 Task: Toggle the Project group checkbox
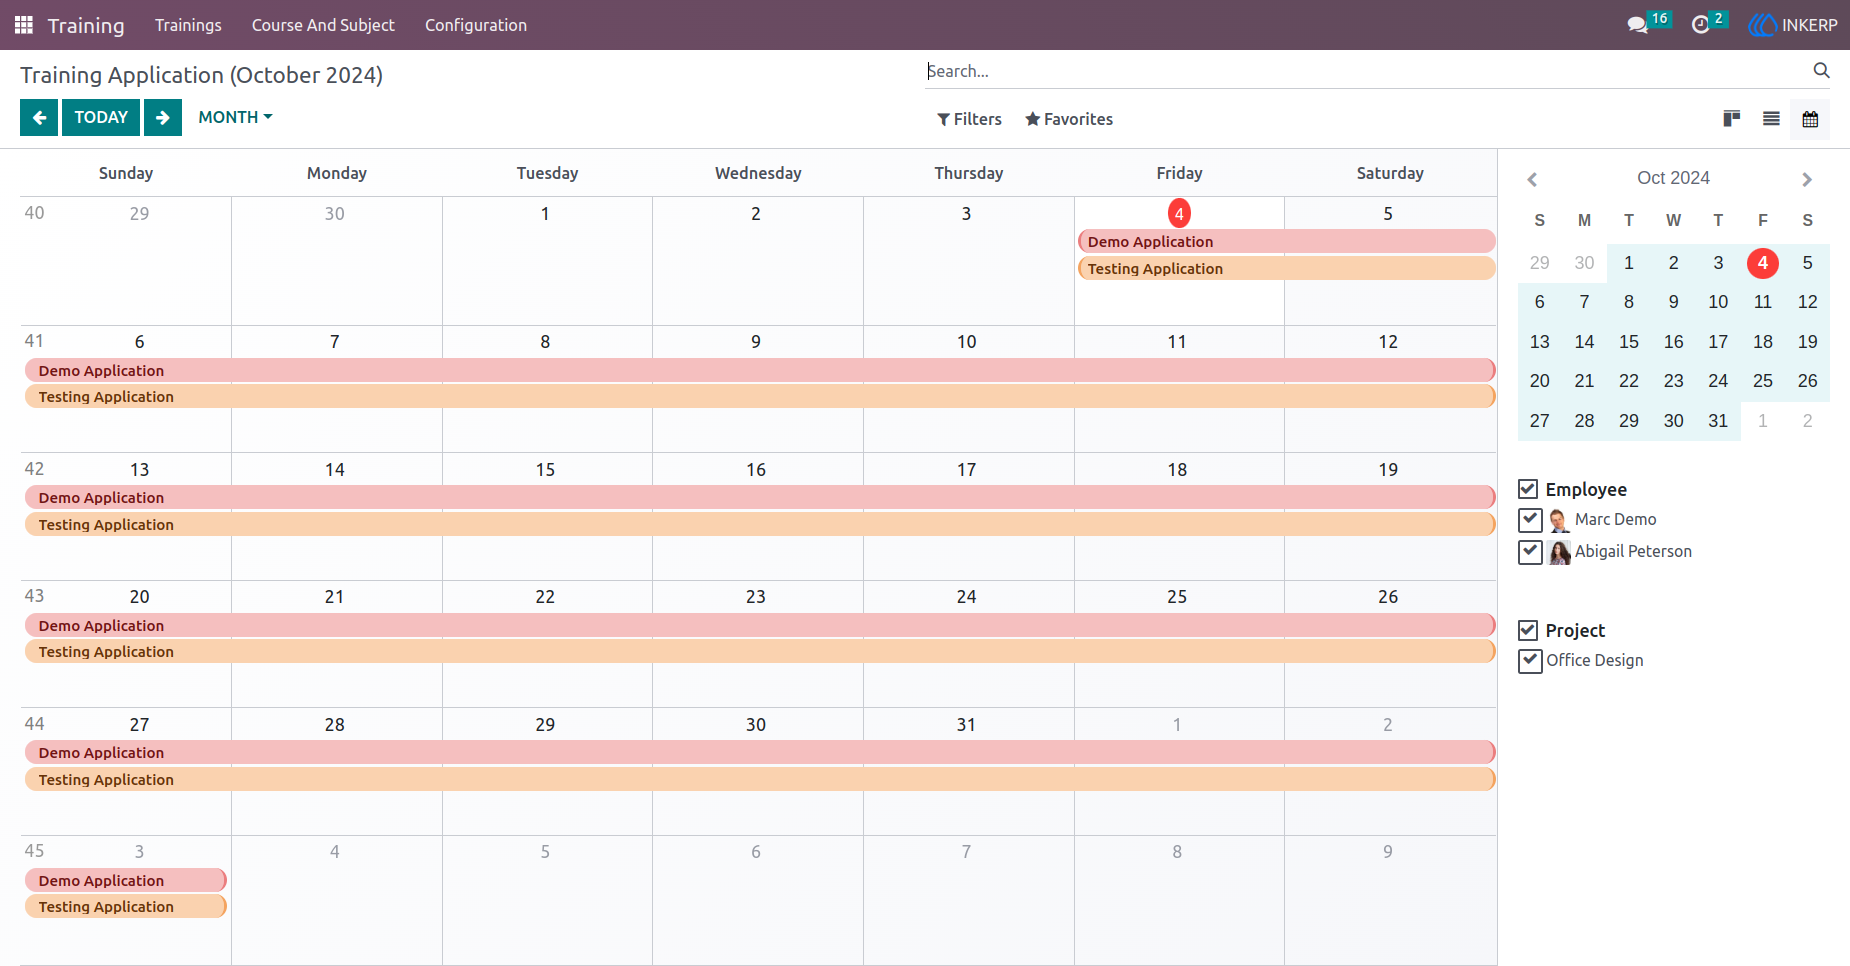point(1528,630)
